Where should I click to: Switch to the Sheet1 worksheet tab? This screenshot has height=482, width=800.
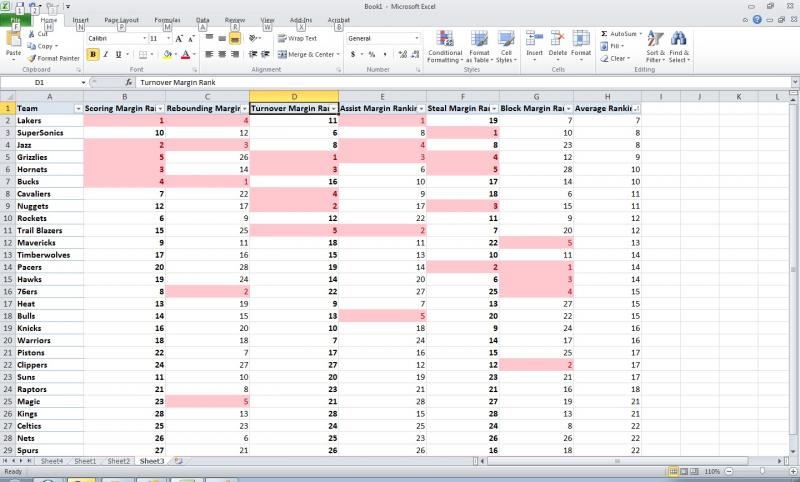(x=85, y=461)
